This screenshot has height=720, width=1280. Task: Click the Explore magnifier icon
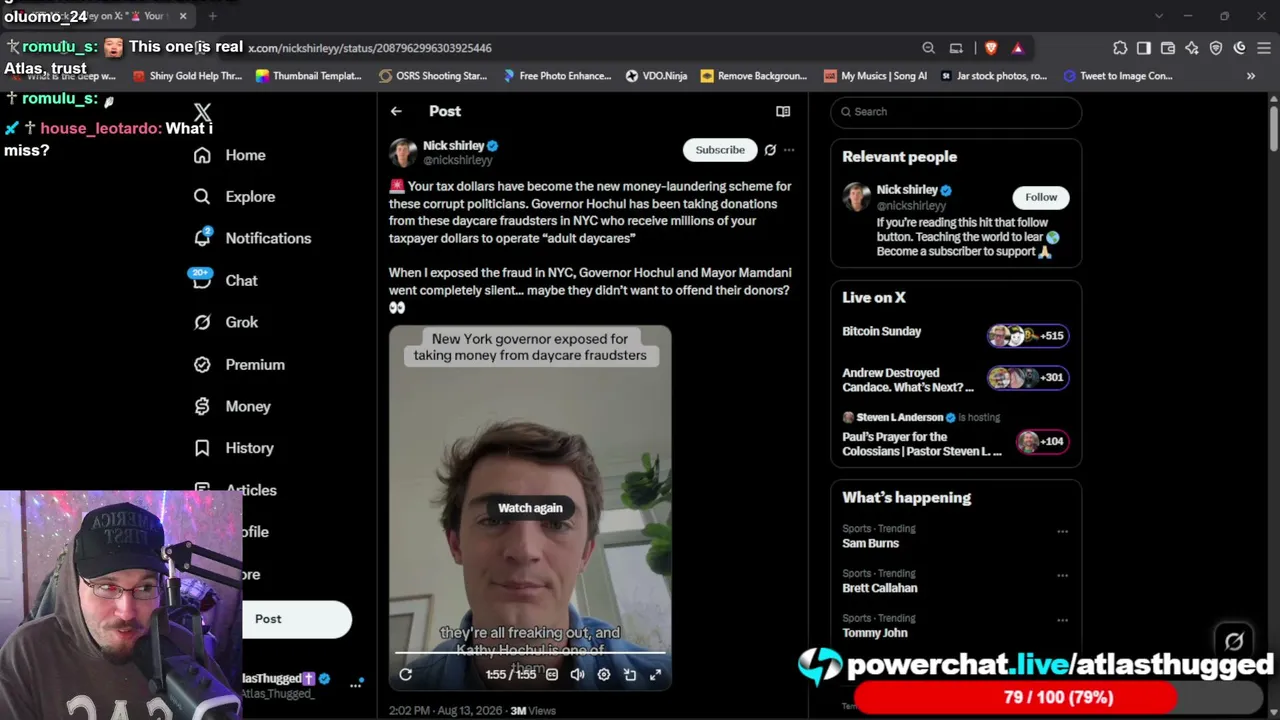202,197
